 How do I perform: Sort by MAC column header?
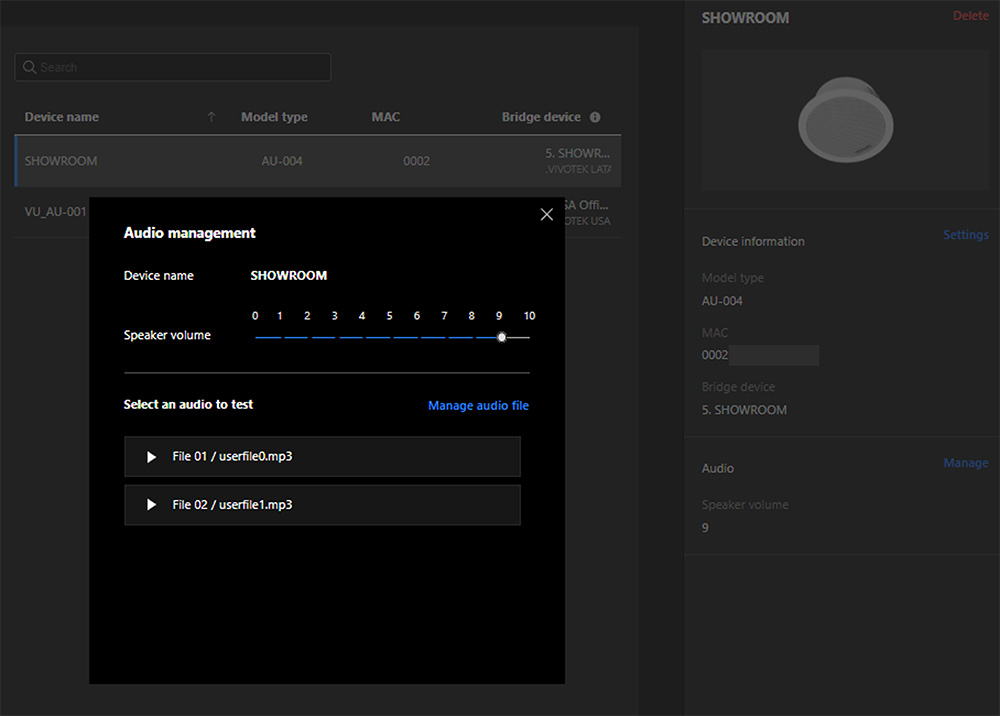pos(385,117)
